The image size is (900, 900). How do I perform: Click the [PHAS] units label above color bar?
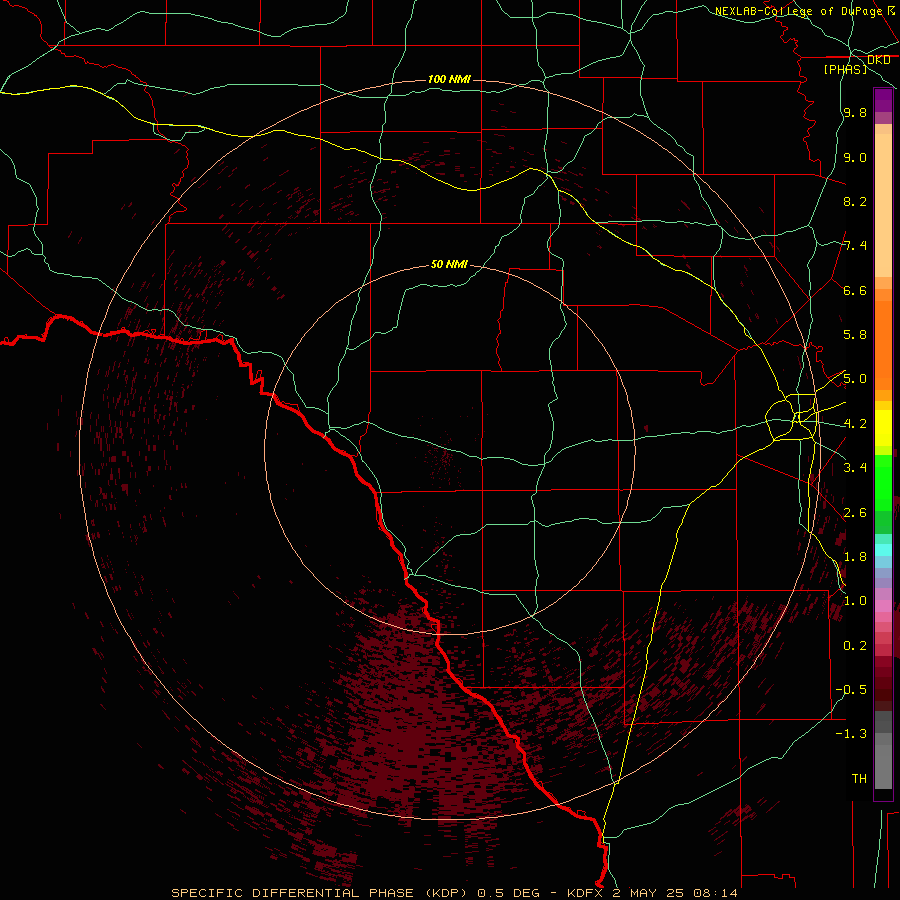point(845,69)
